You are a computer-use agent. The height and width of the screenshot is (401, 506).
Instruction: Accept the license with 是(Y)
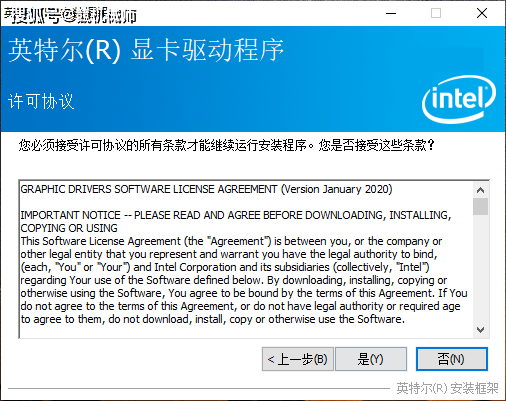371,359
